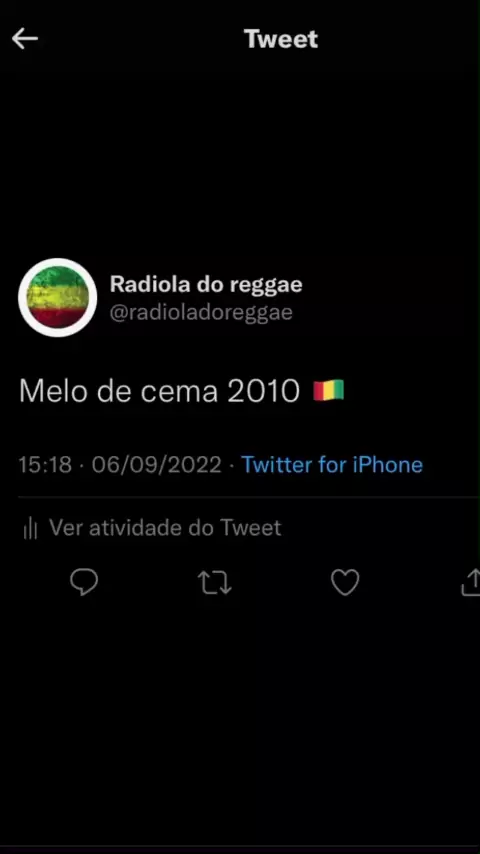Tap the Tweet header title

(281, 39)
